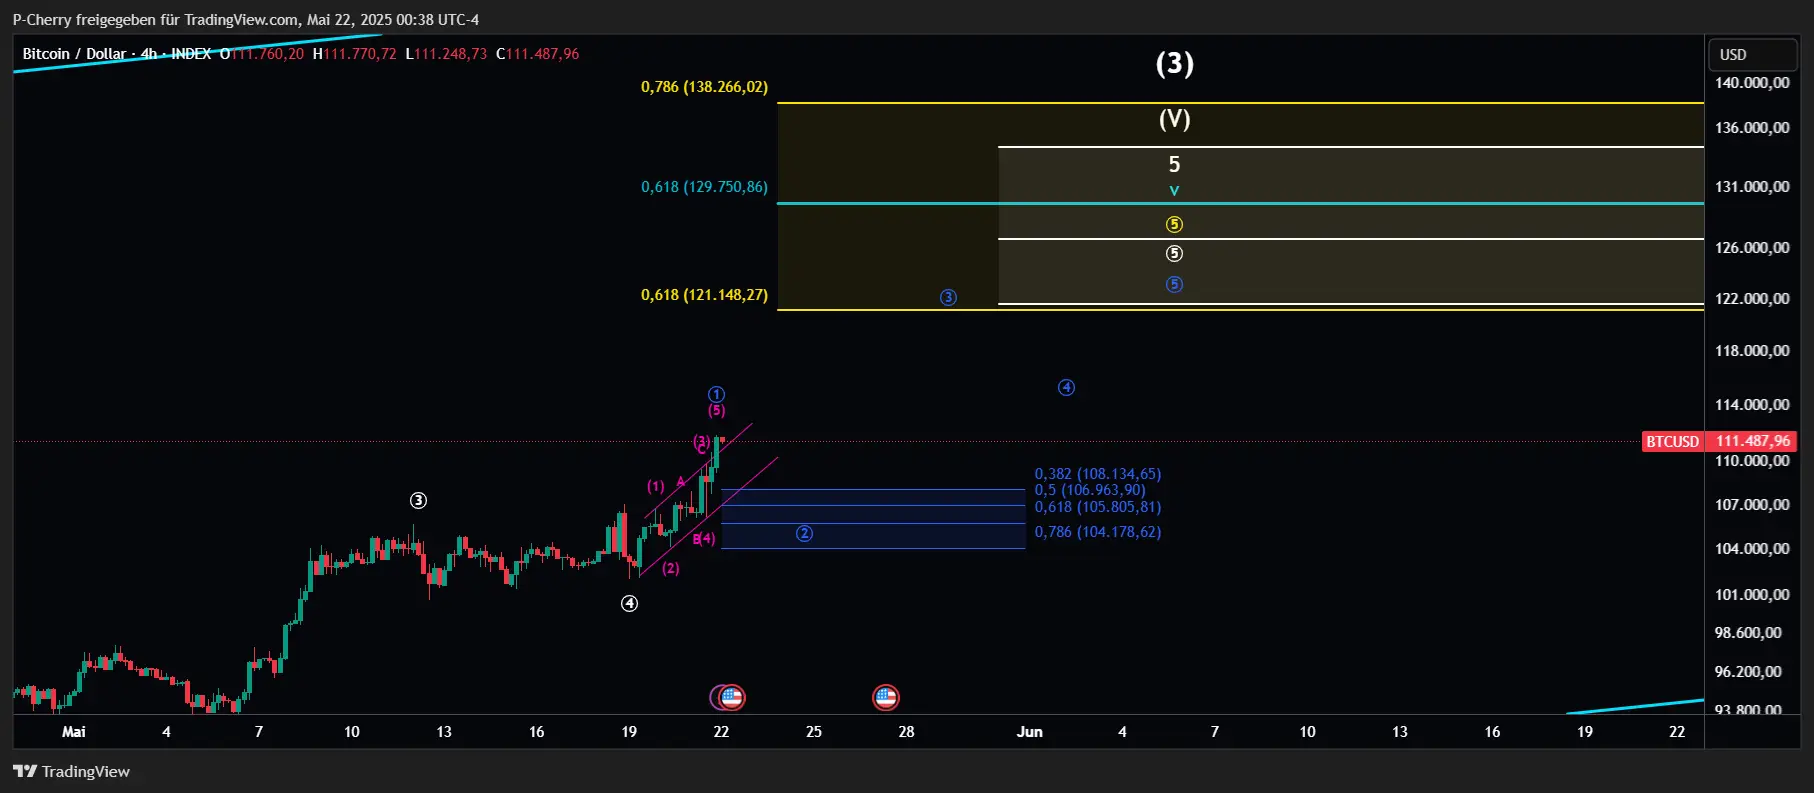
Task: Select the large white (3) wave label
Action: pos(1174,64)
